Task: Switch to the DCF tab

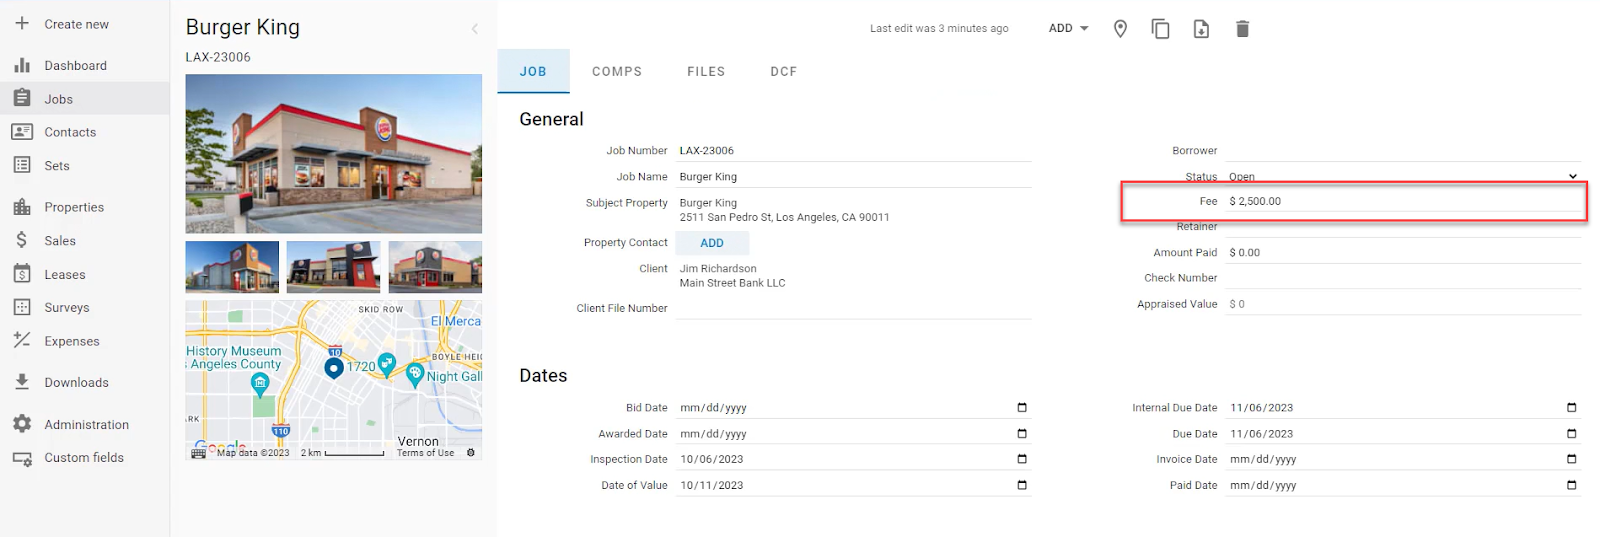Action: pos(784,71)
